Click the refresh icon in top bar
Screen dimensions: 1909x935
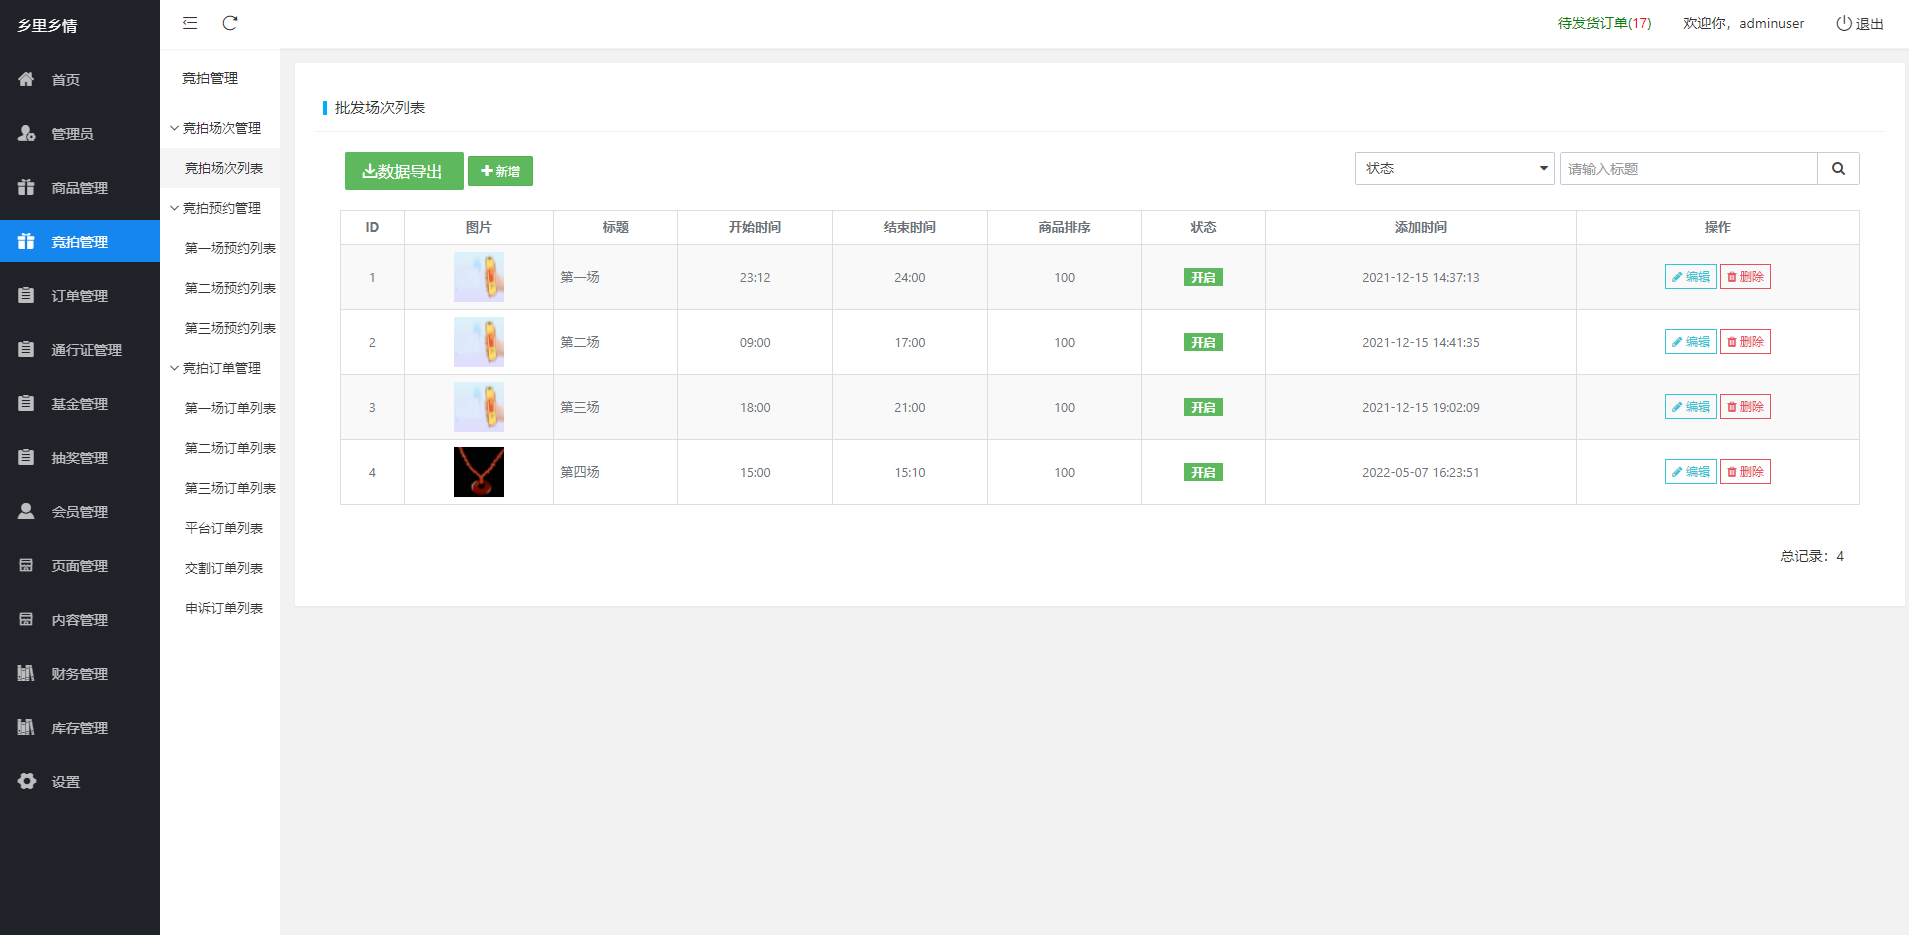tap(230, 23)
